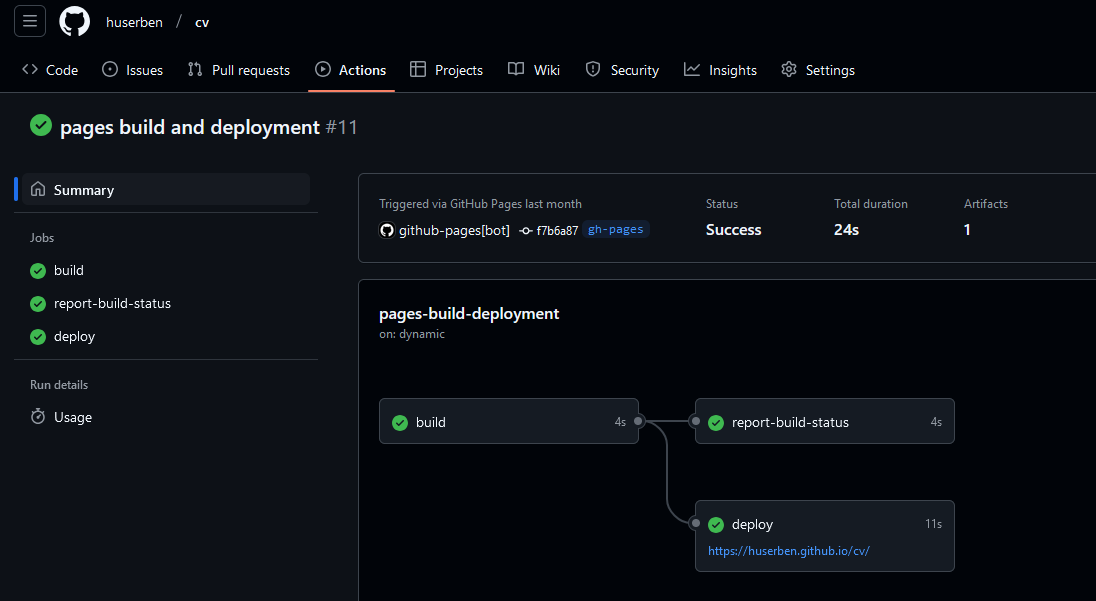Click the Success status text
The height and width of the screenshot is (601, 1096).
733,230
